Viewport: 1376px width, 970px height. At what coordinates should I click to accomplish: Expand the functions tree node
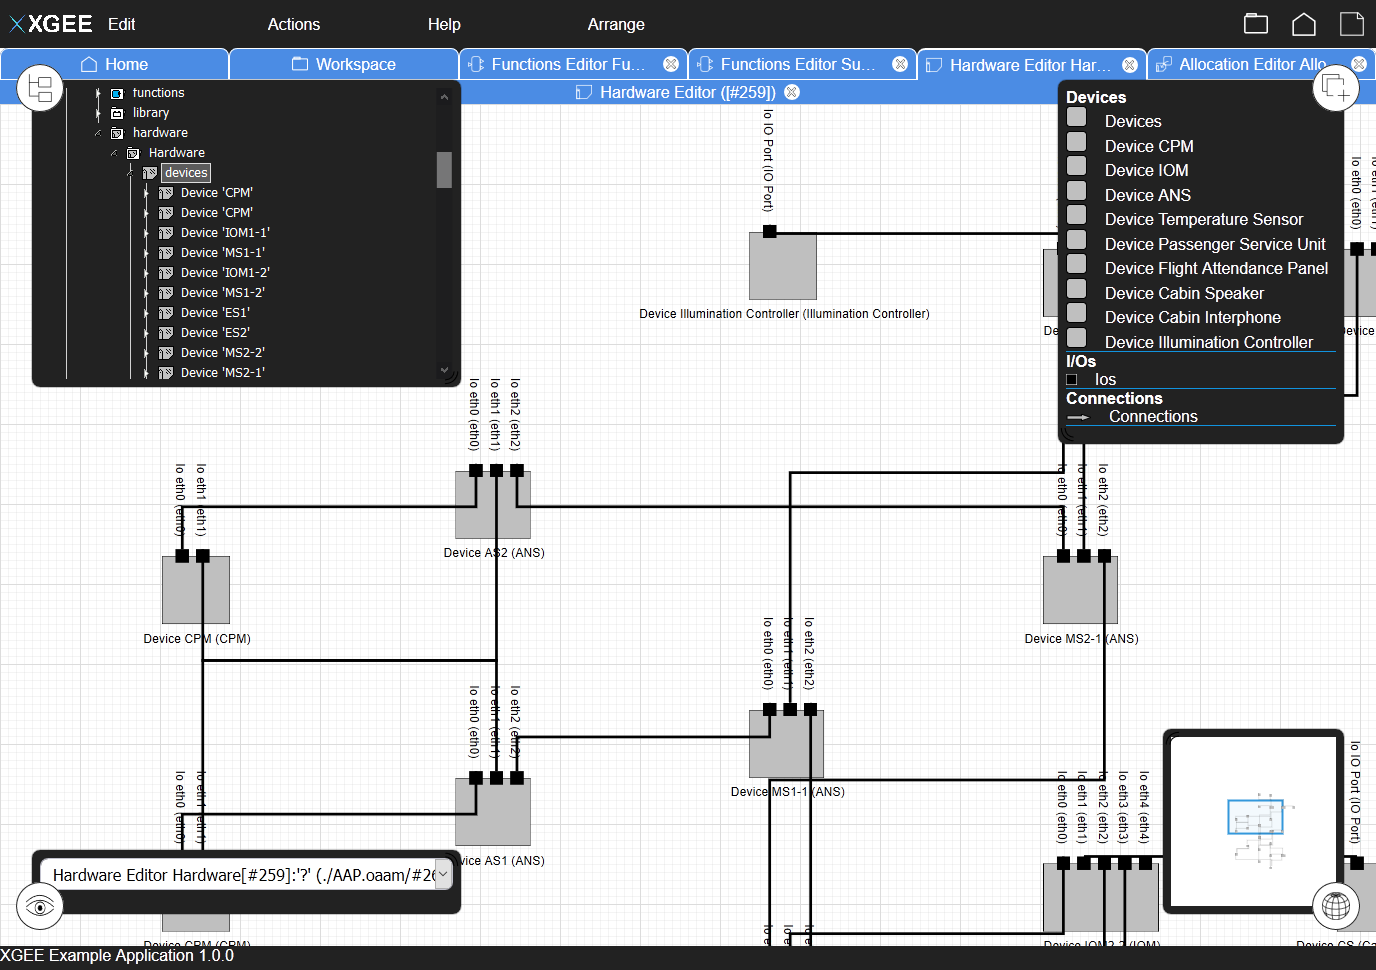click(x=98, y=93)
